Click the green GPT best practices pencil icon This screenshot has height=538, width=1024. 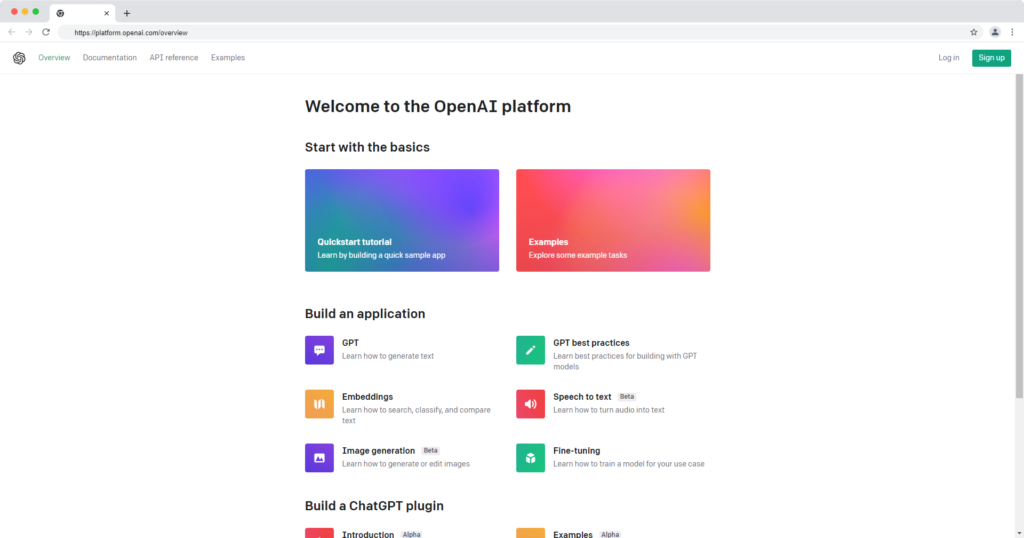[x=530, y=350]
